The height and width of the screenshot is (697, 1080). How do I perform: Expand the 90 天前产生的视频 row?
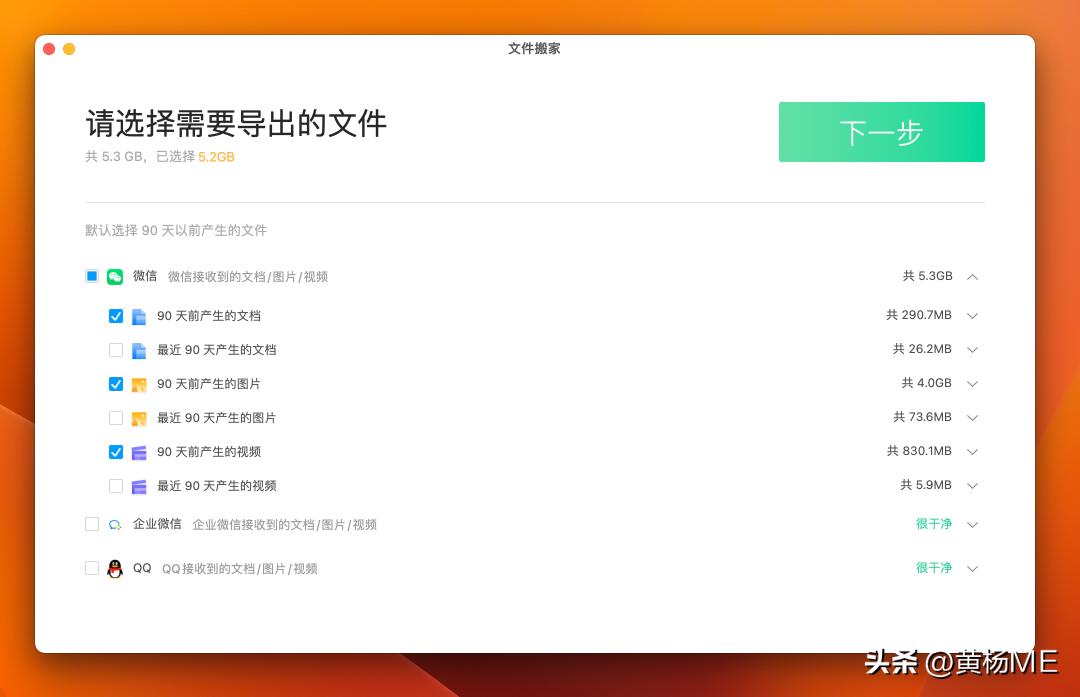tap(972, 451)
